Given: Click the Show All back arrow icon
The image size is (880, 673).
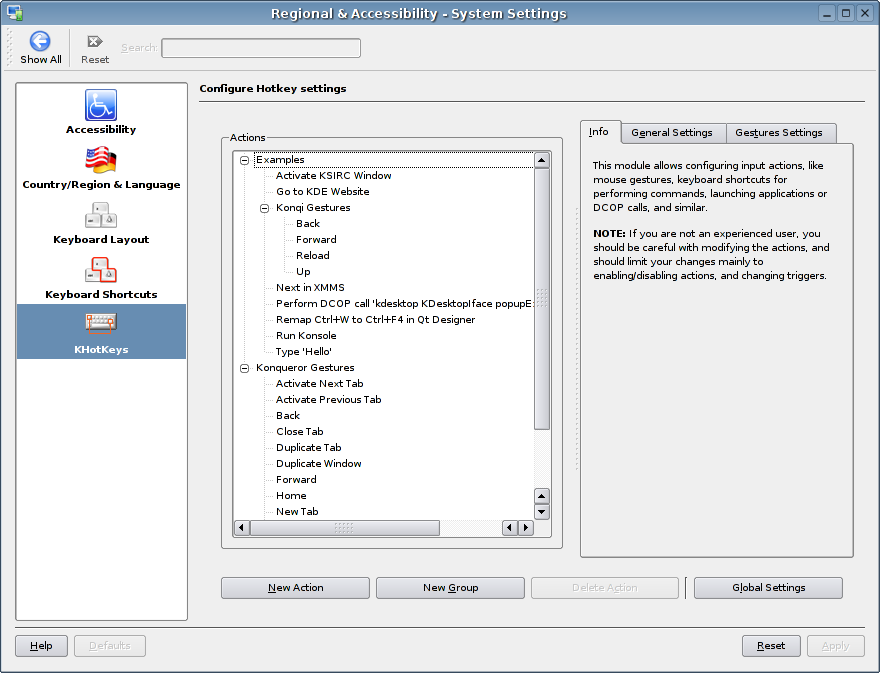Looking at the screenshot, I should pos(40,41).
